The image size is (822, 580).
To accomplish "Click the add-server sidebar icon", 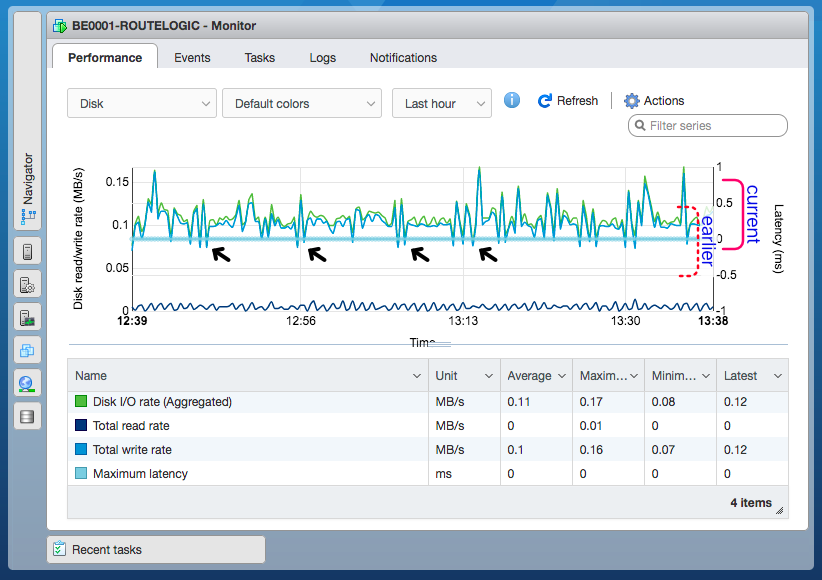I will point(27,317).
